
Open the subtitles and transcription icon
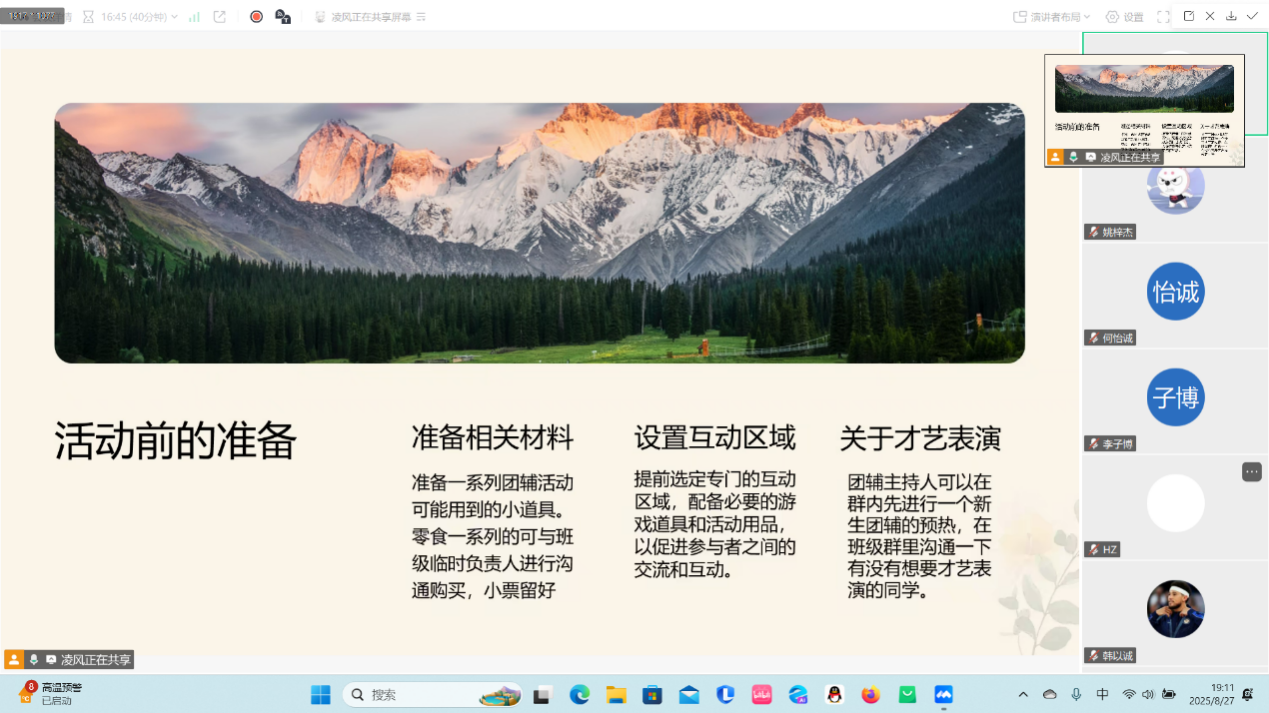pyautogui.click(x=283, y=17)
